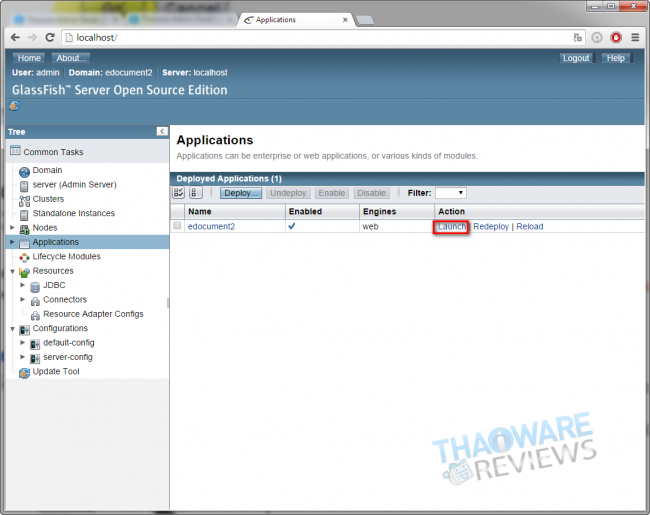Click the Domain globe icon
Viewport: 650px width, 515px height.
pos(24,171)
